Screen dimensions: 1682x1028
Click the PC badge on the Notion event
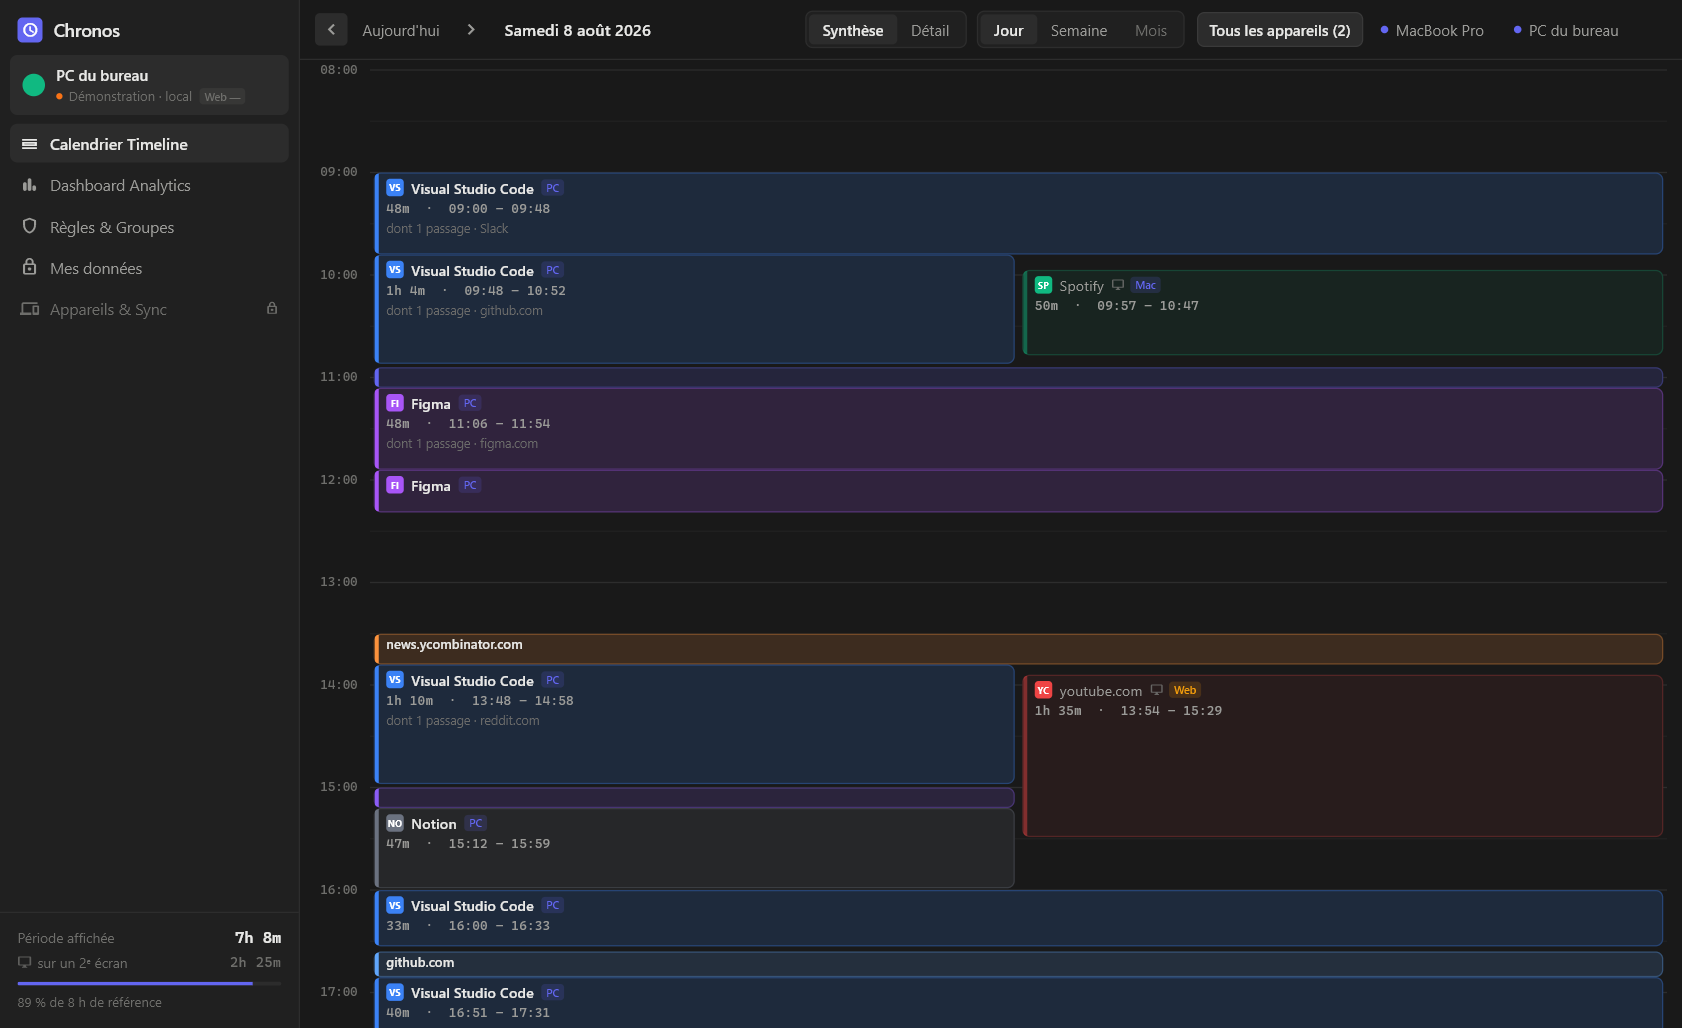coord(476,823)
